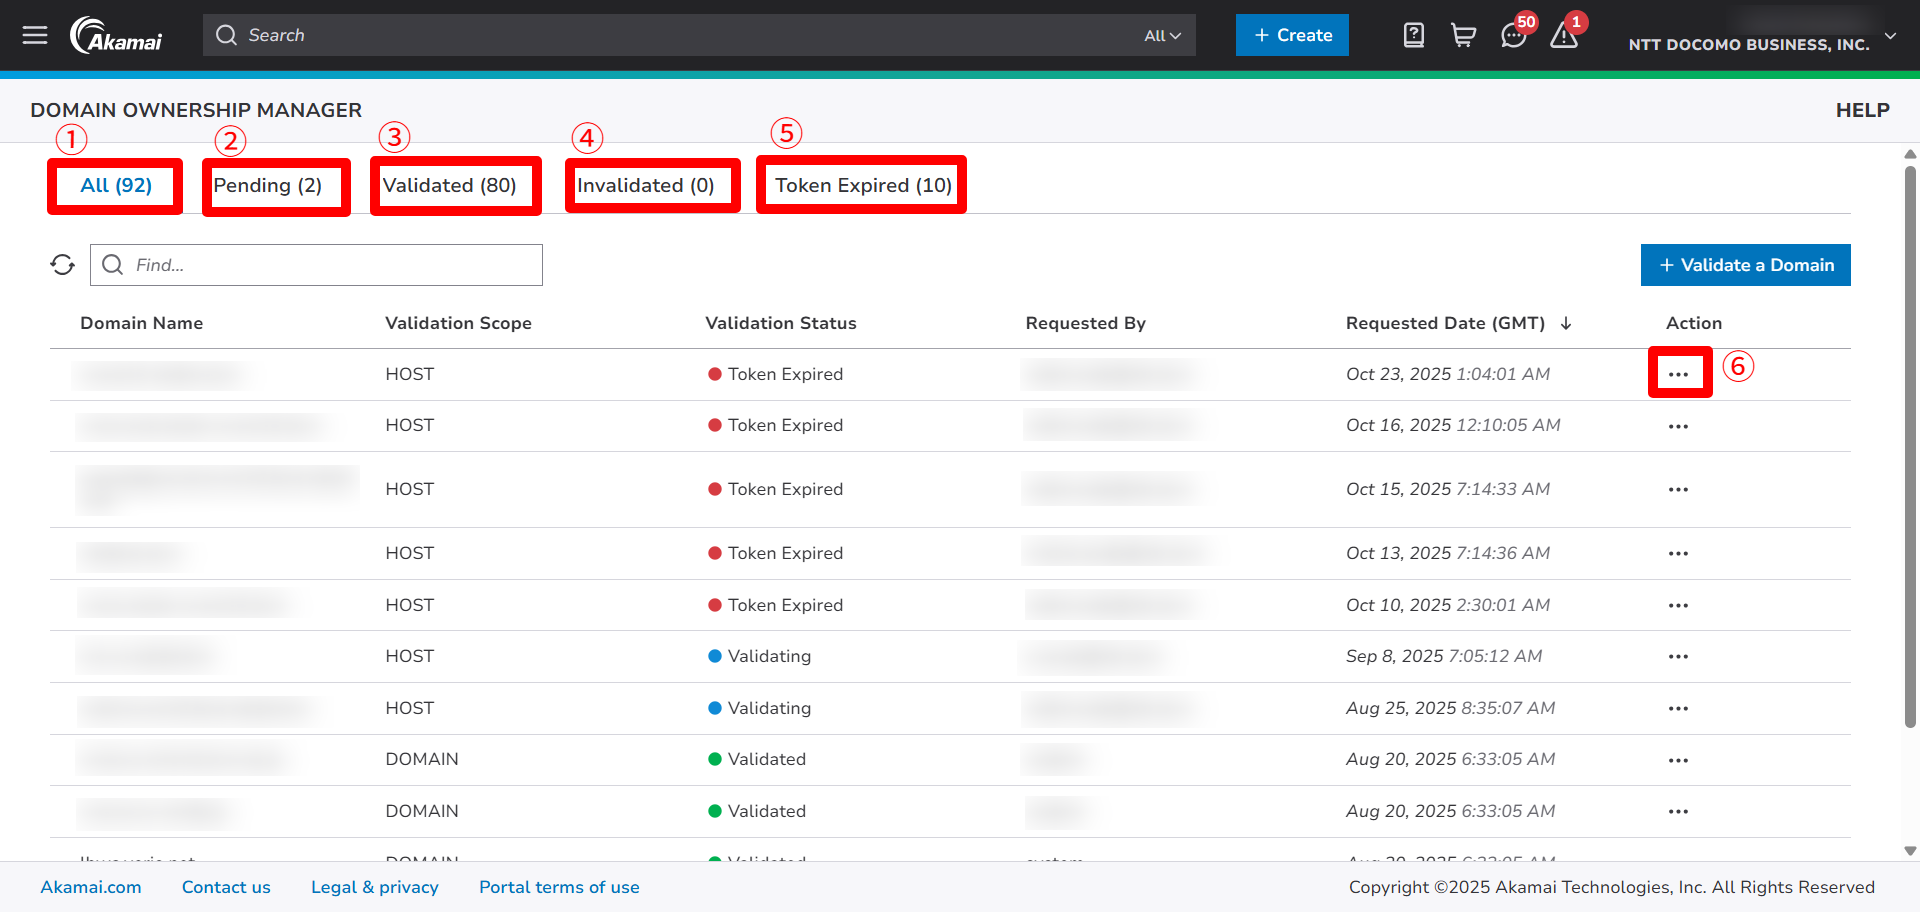The width and height of the screenshot is (1920, 912).
Task: Switch to the Validated (80) tab
Action: [x=449, y=186]
